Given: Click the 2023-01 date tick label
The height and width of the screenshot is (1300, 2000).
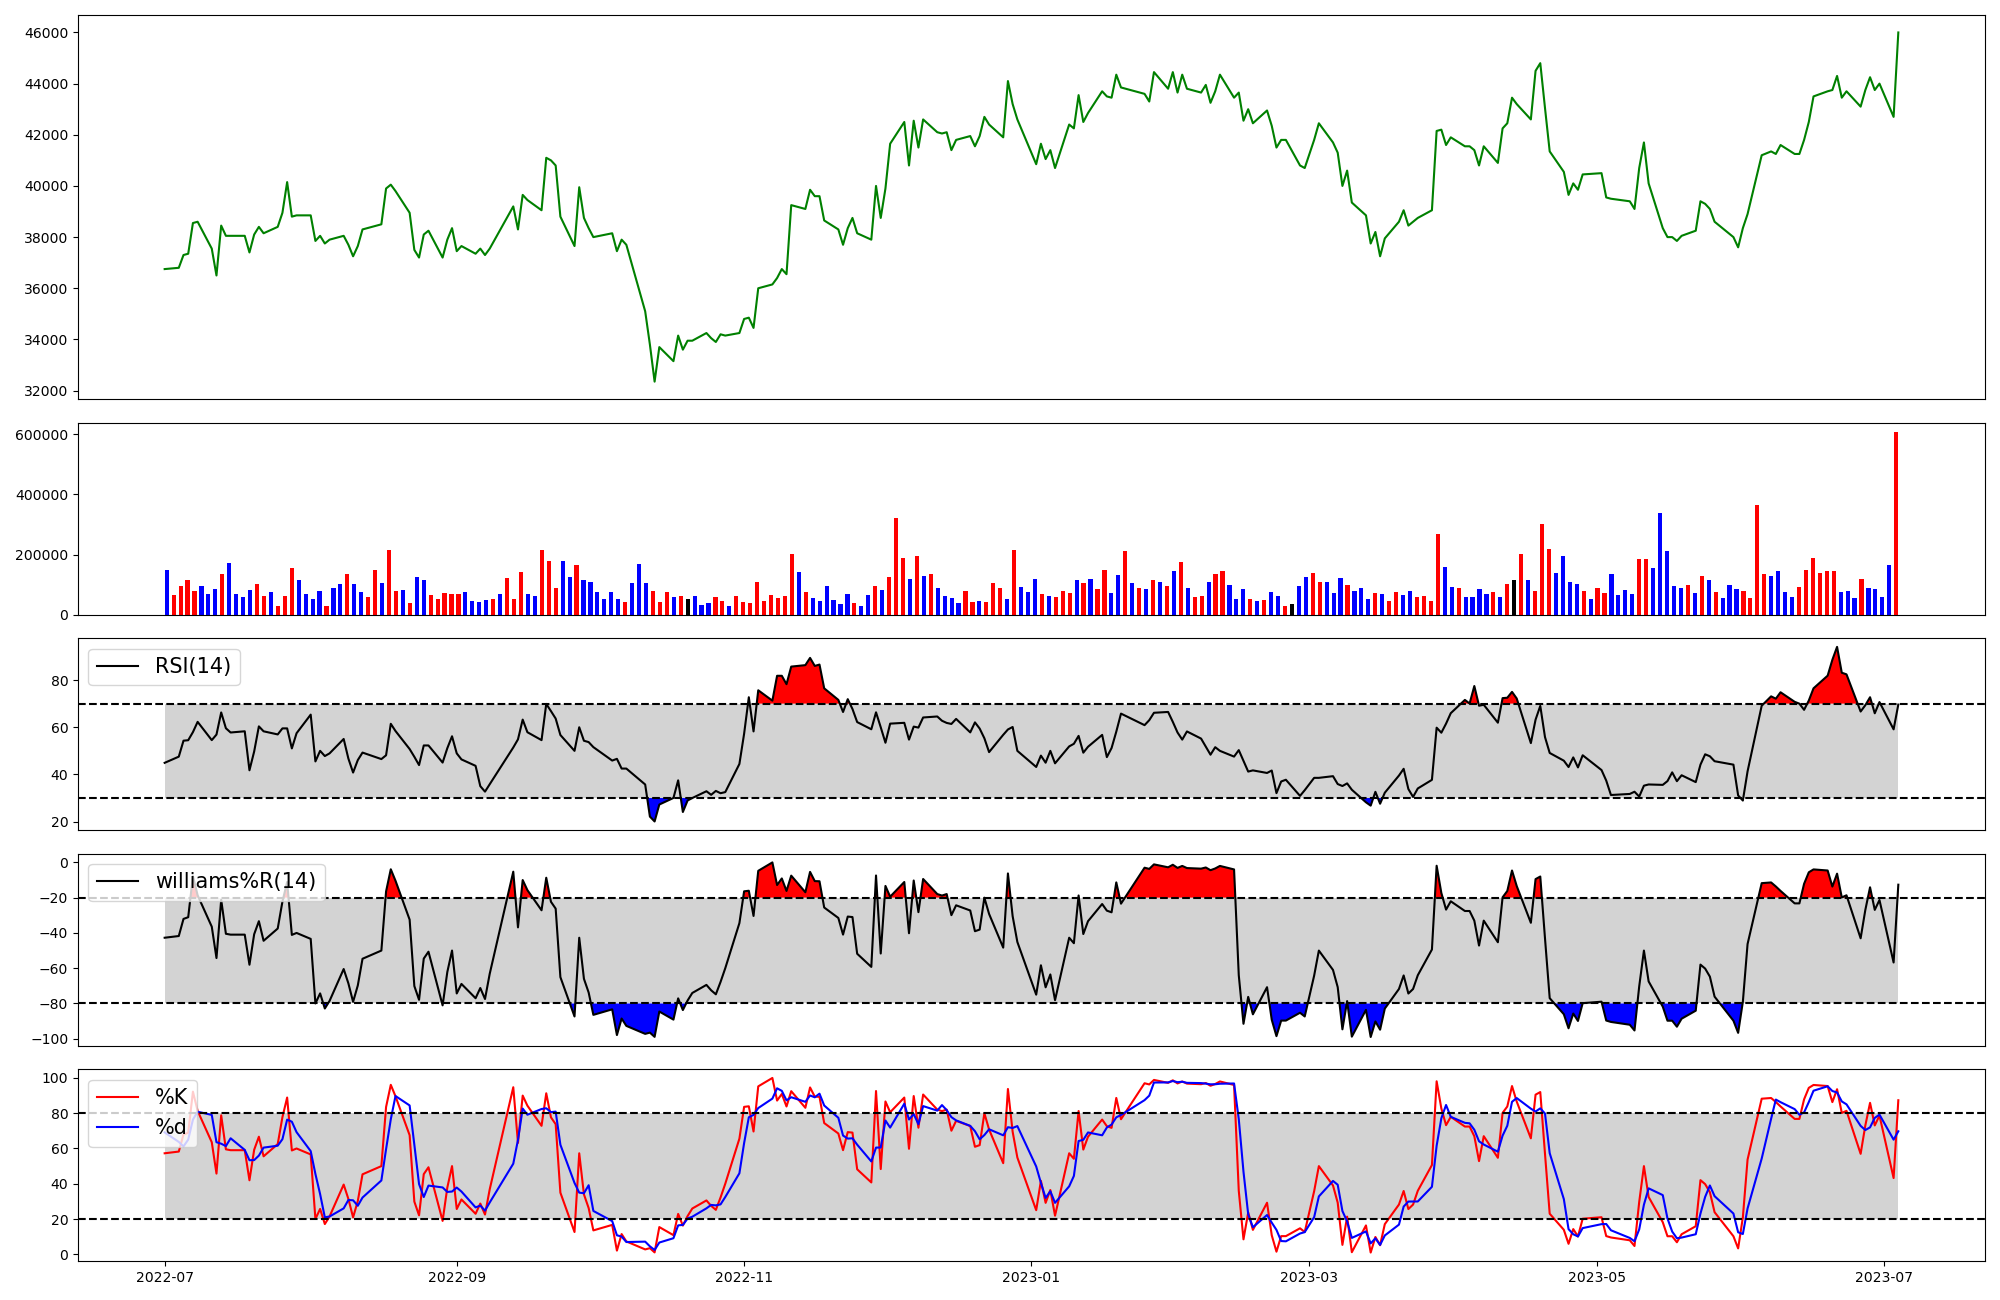Looking at the screenshot, I should [x=1030, y=1277].
